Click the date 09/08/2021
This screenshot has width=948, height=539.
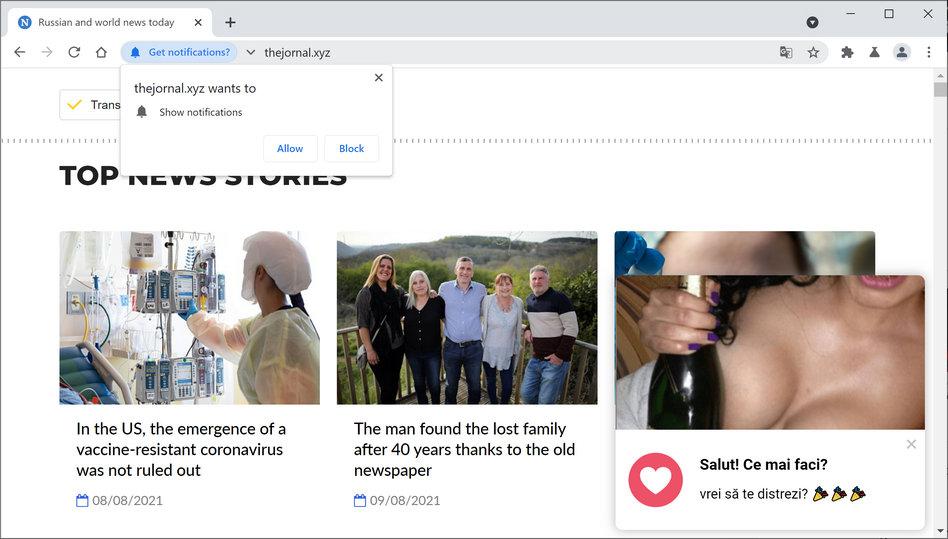pos(405,500)
